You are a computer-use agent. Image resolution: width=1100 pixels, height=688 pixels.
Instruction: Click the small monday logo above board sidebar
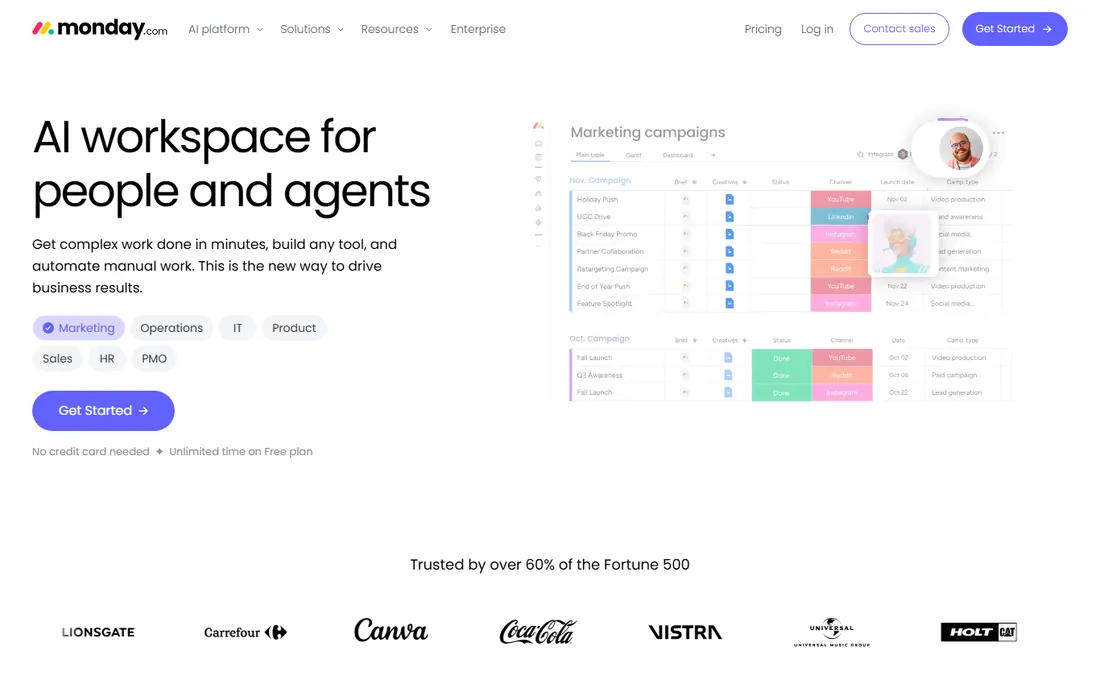538,126
